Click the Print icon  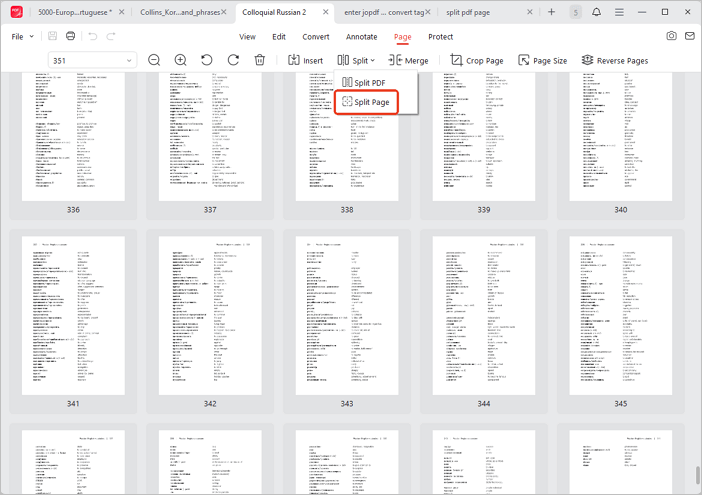pyautogui.click(x=70, y=36)
